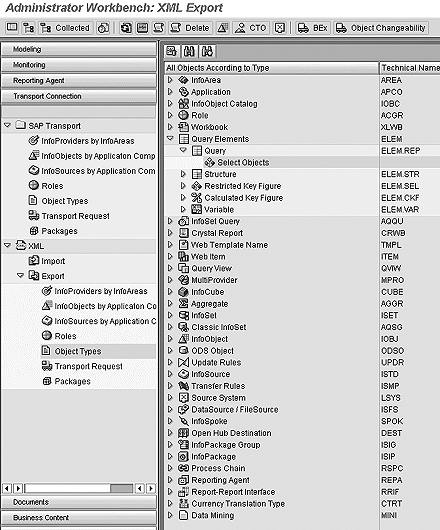The image size is (440, 530).
Task: Click the hierarchy icon left of Collected
Action: click(28, 28)
